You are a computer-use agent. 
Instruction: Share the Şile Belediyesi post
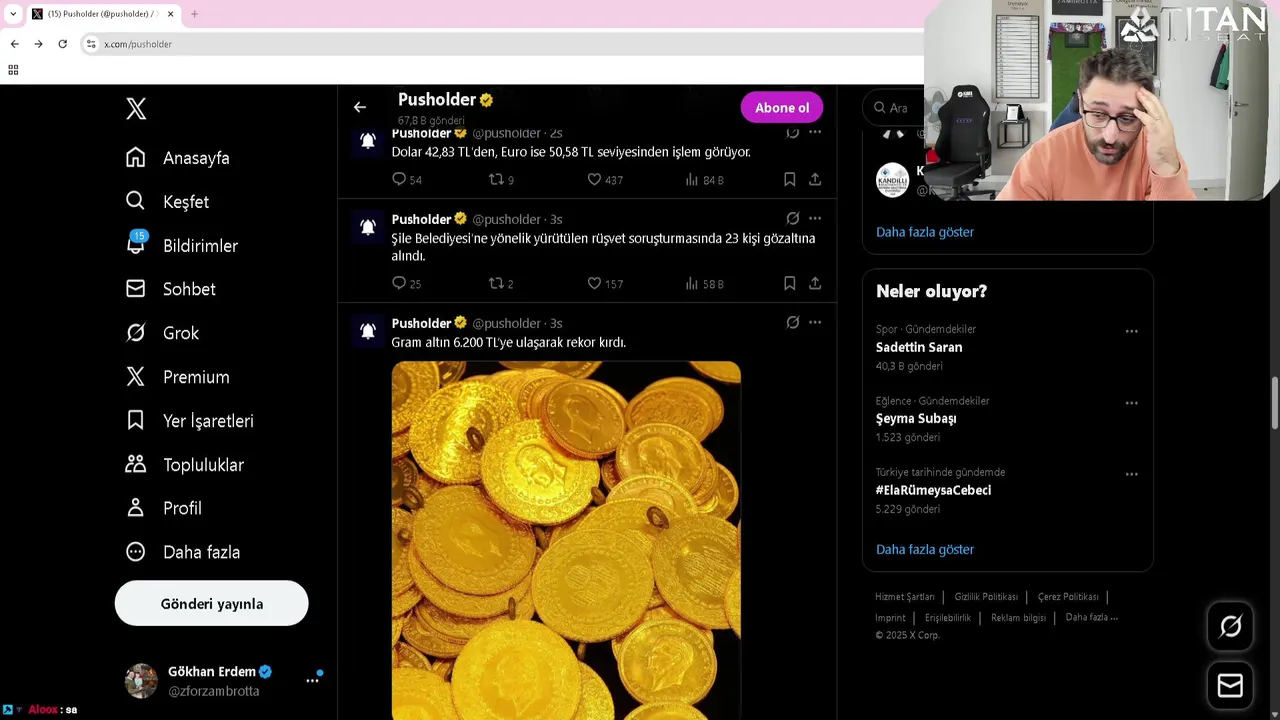point(815,284)
